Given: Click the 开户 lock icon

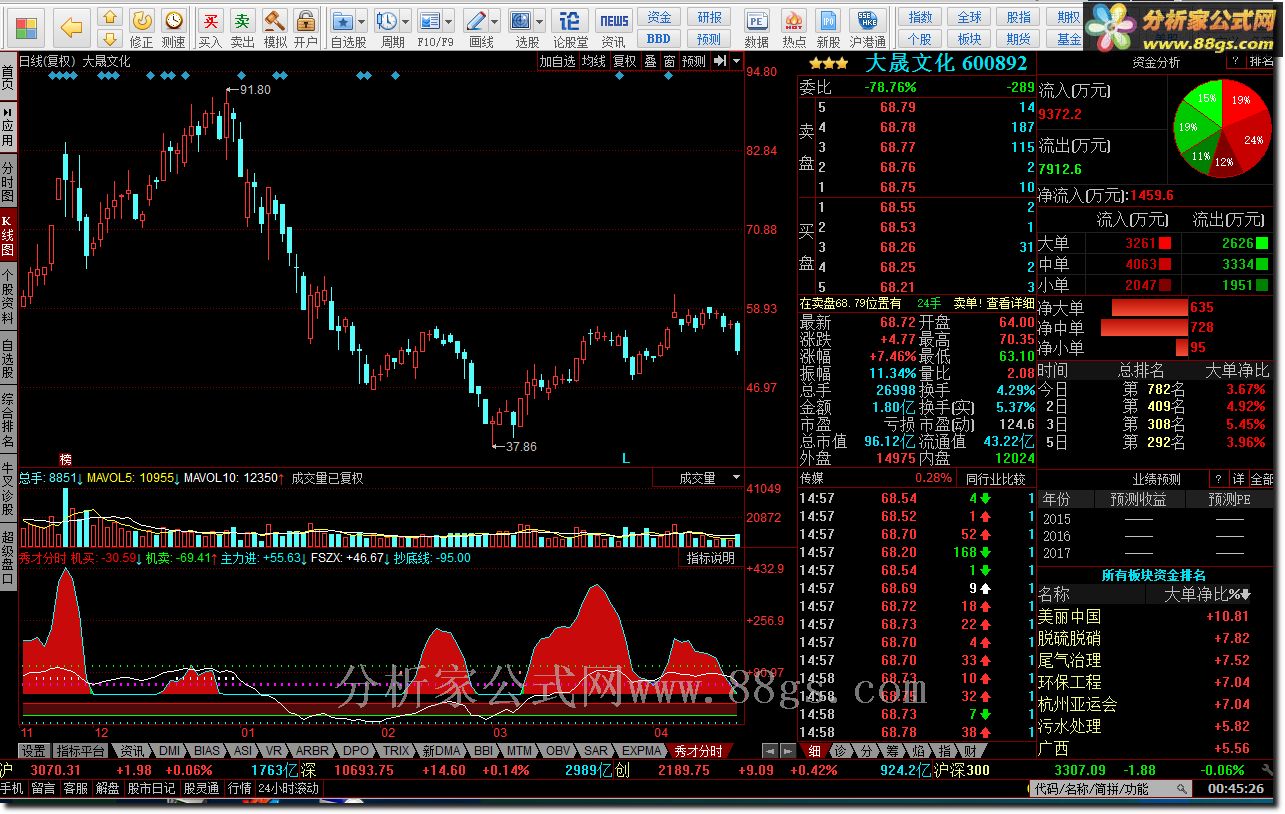Looking at the screenshot, I should tap(306, 27).
